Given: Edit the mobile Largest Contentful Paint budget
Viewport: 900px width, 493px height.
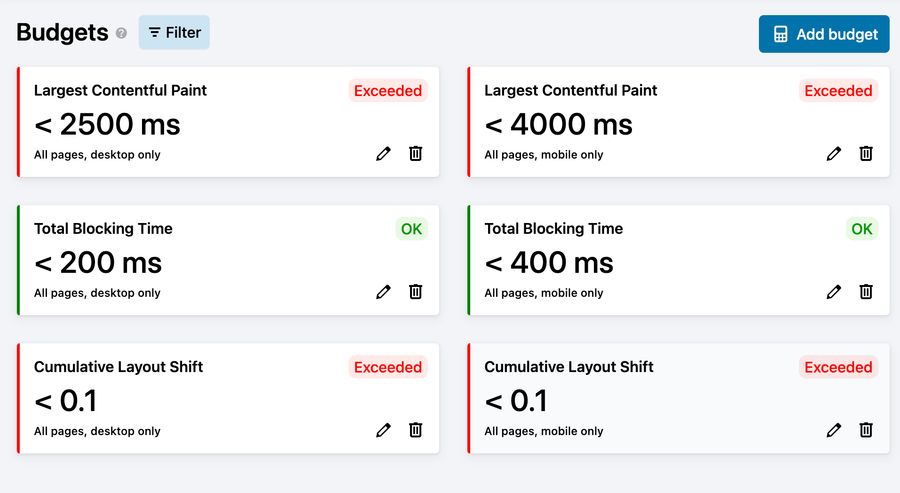Looking at the screenshot, I should tap(834, 154).
